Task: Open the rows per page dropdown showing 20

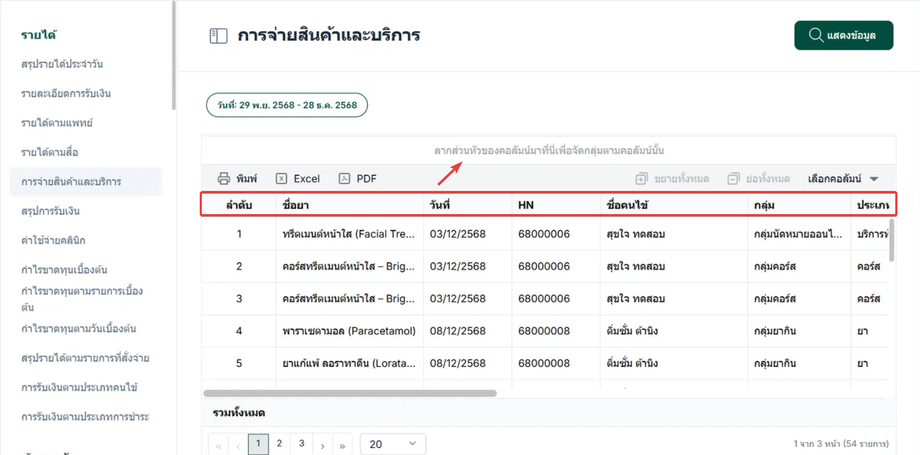Action: (393, 444)
